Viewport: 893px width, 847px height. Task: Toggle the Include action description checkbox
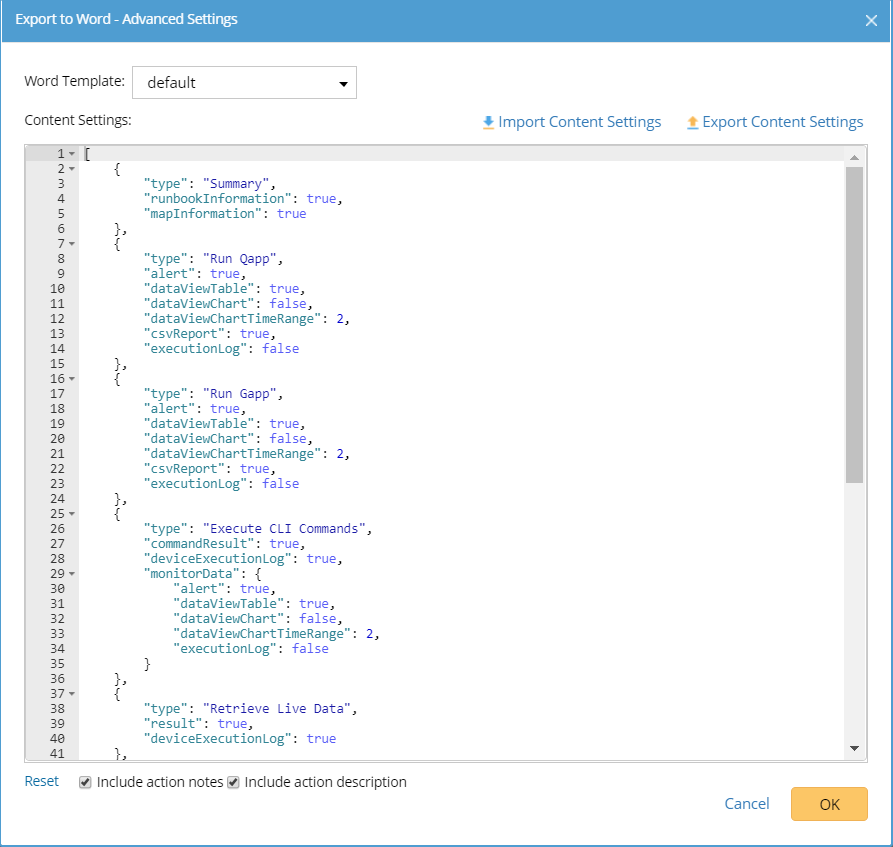[x=233, y=782]
